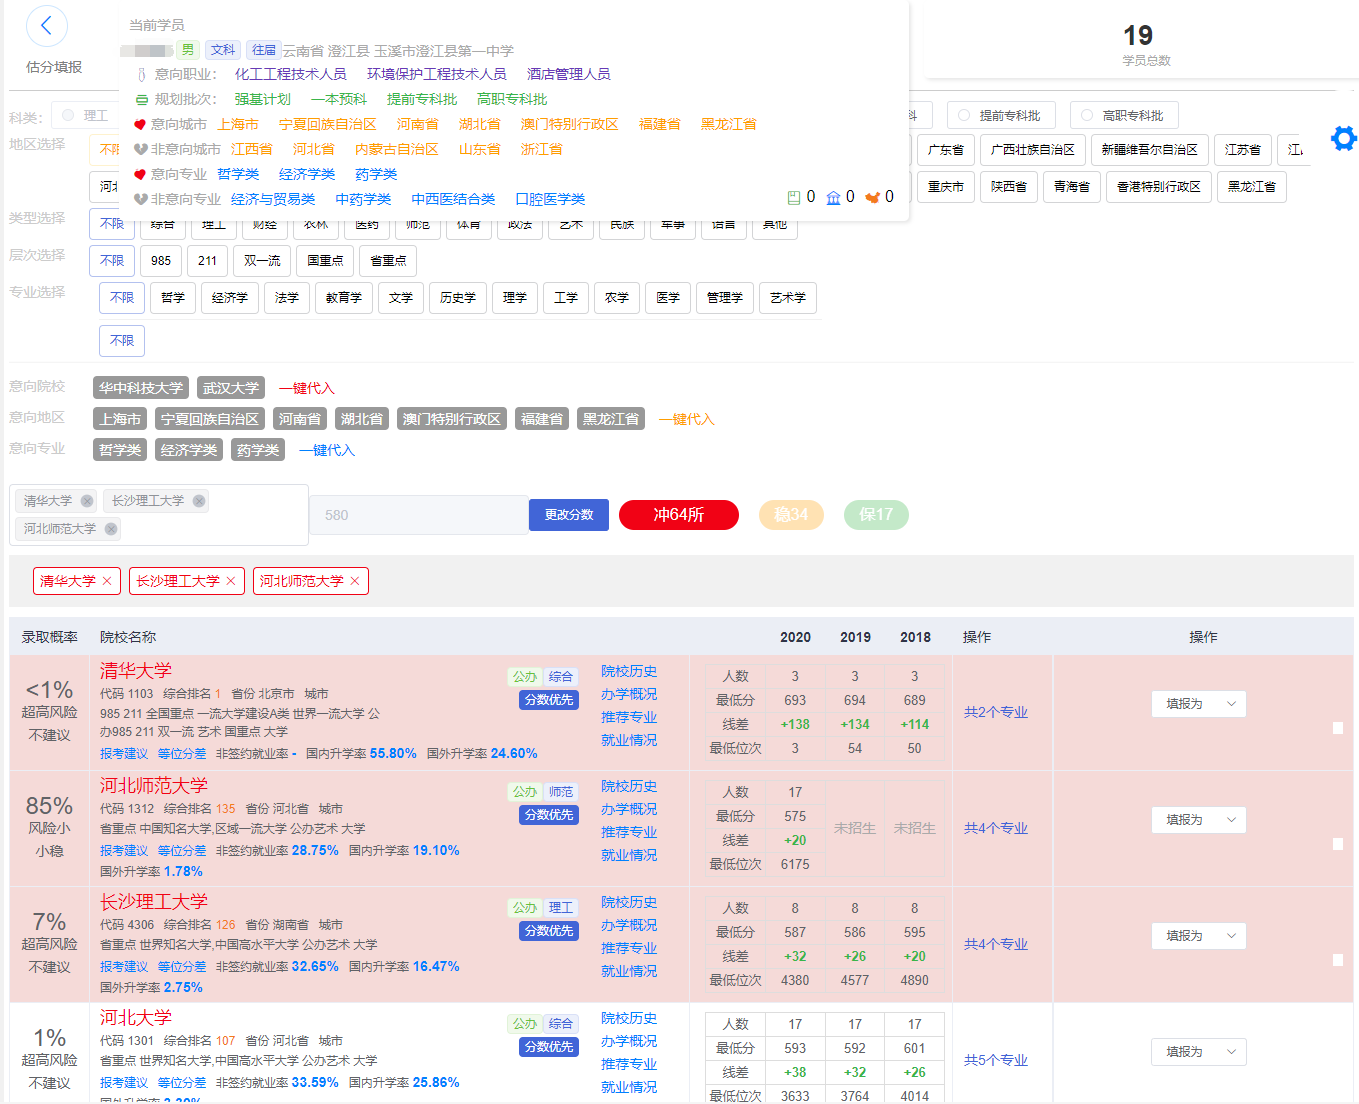The height and width of the screenshot is (1104, 1359).
Task: Click the 哲学类 intended major tag
Action: (120, 450)
